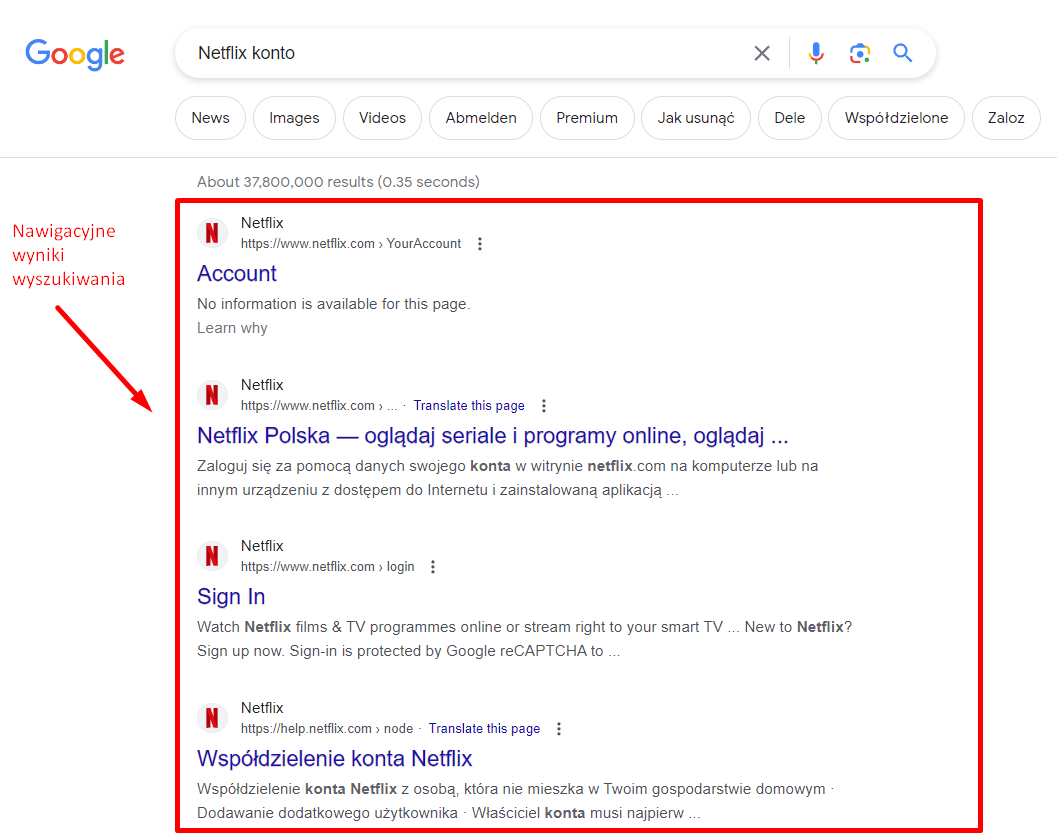
Task: Click the Google logo
Action: pyautogui.click(x=75, y=53)
